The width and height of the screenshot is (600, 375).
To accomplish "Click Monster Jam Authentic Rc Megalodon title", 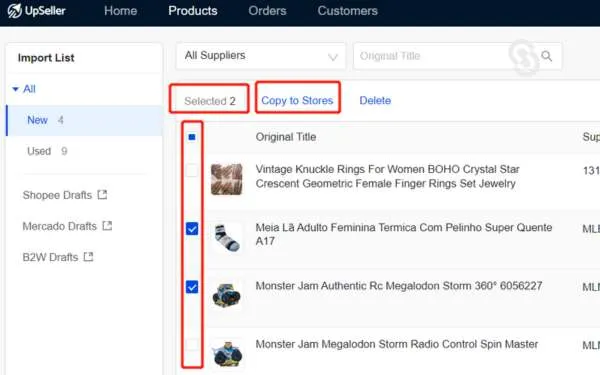I will coord(399,286).
